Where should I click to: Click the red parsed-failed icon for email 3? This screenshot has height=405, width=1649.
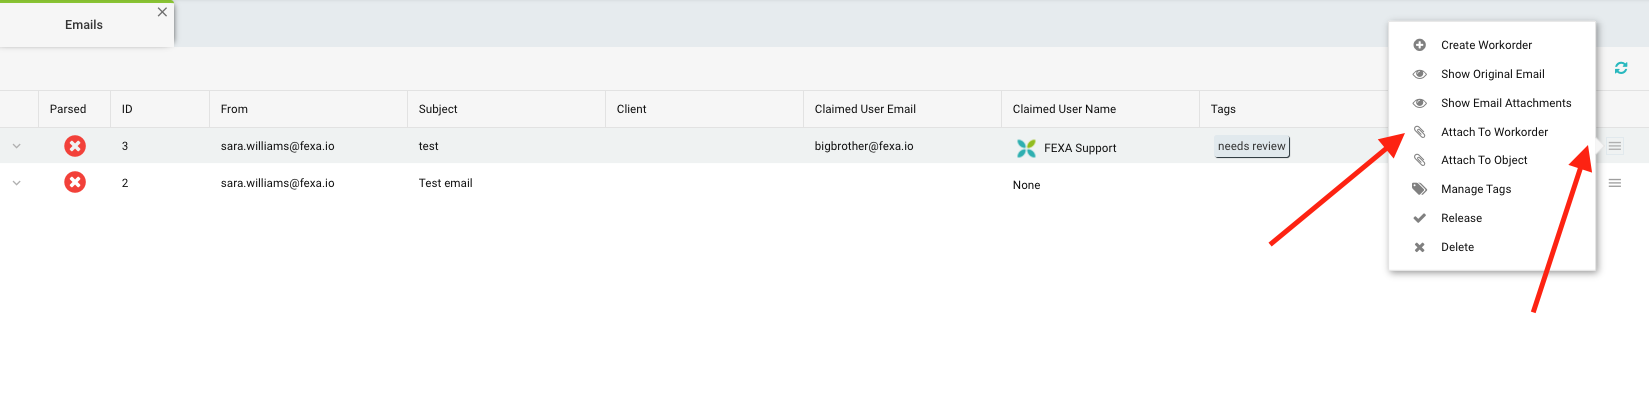coord(75,146)
